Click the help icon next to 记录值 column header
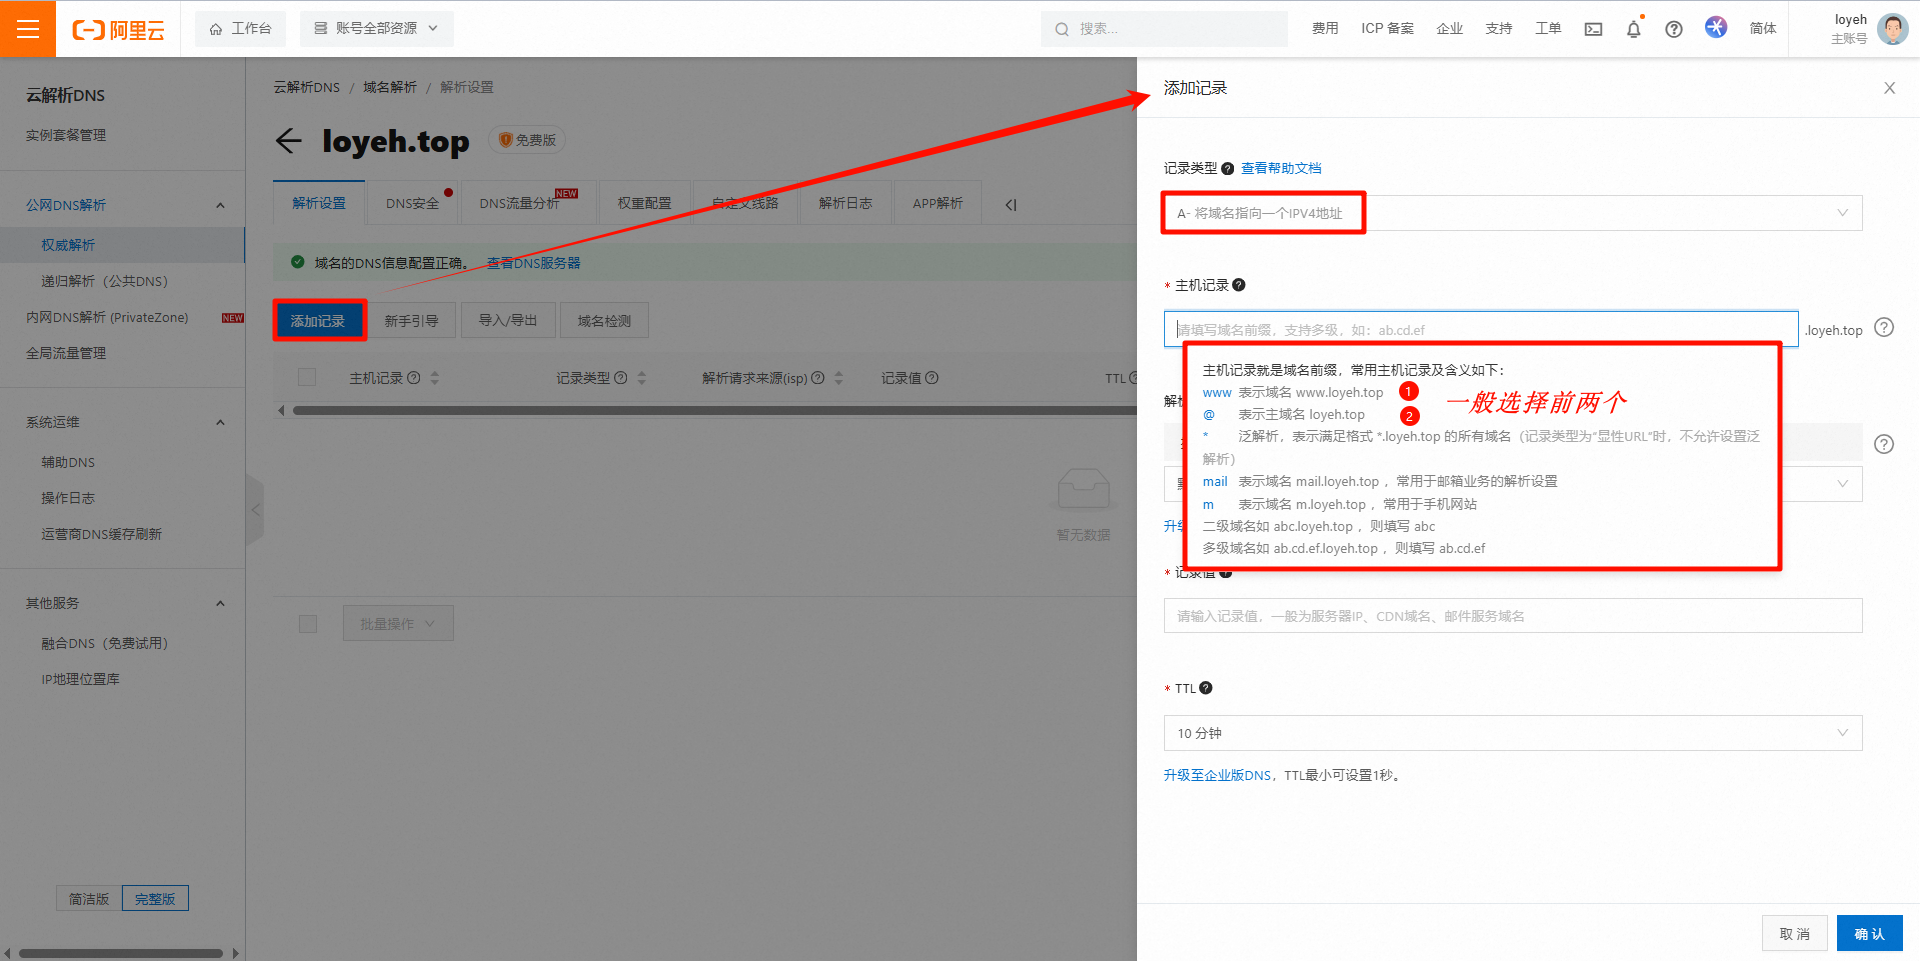 [932, 378]
